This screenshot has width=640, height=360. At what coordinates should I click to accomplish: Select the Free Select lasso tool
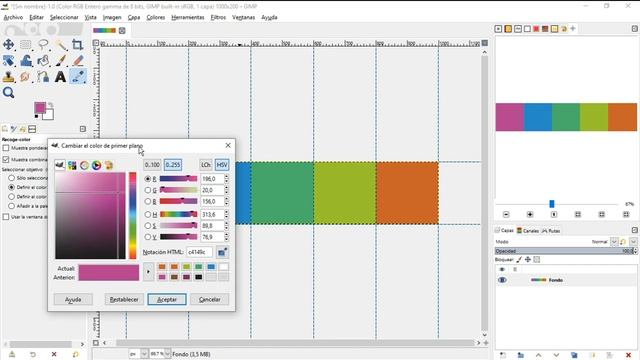coord(43,44)
